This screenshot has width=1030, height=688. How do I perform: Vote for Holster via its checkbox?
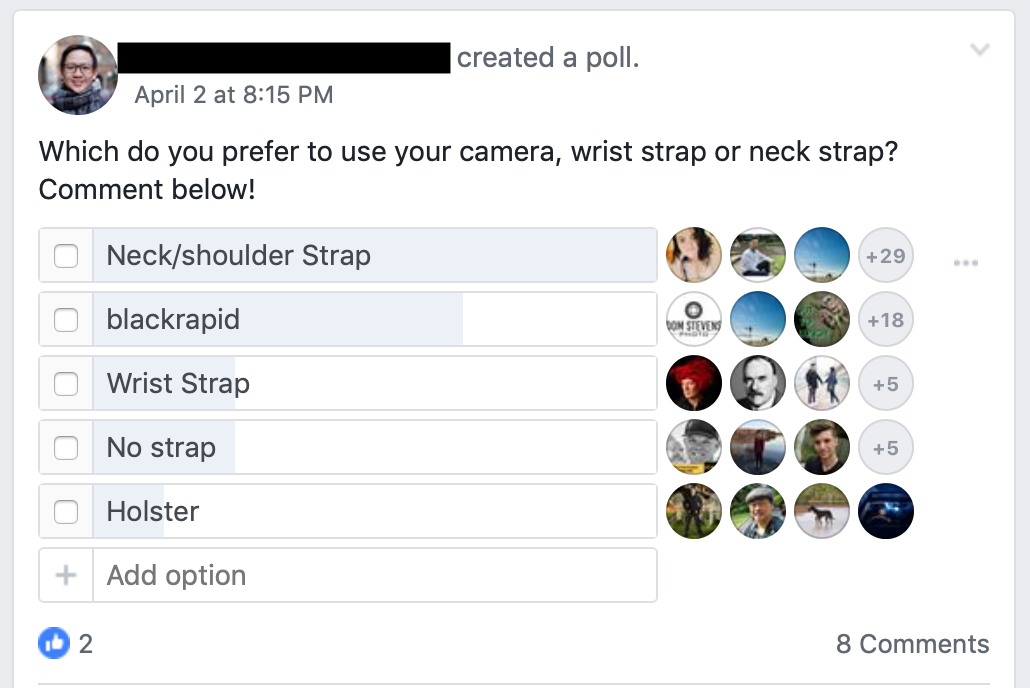pyautogui.click(x=66, y=512)
